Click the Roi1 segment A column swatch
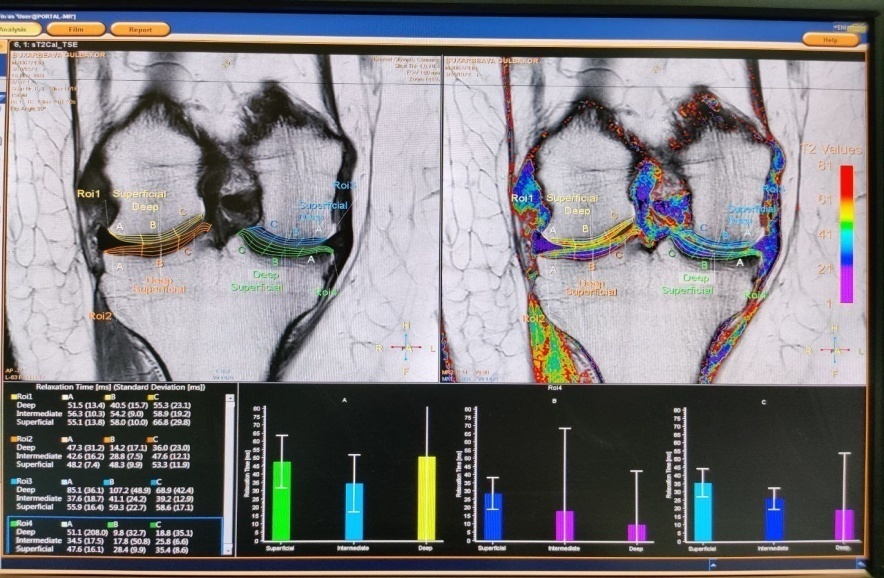Screen dimensions: 884x578 67,397
